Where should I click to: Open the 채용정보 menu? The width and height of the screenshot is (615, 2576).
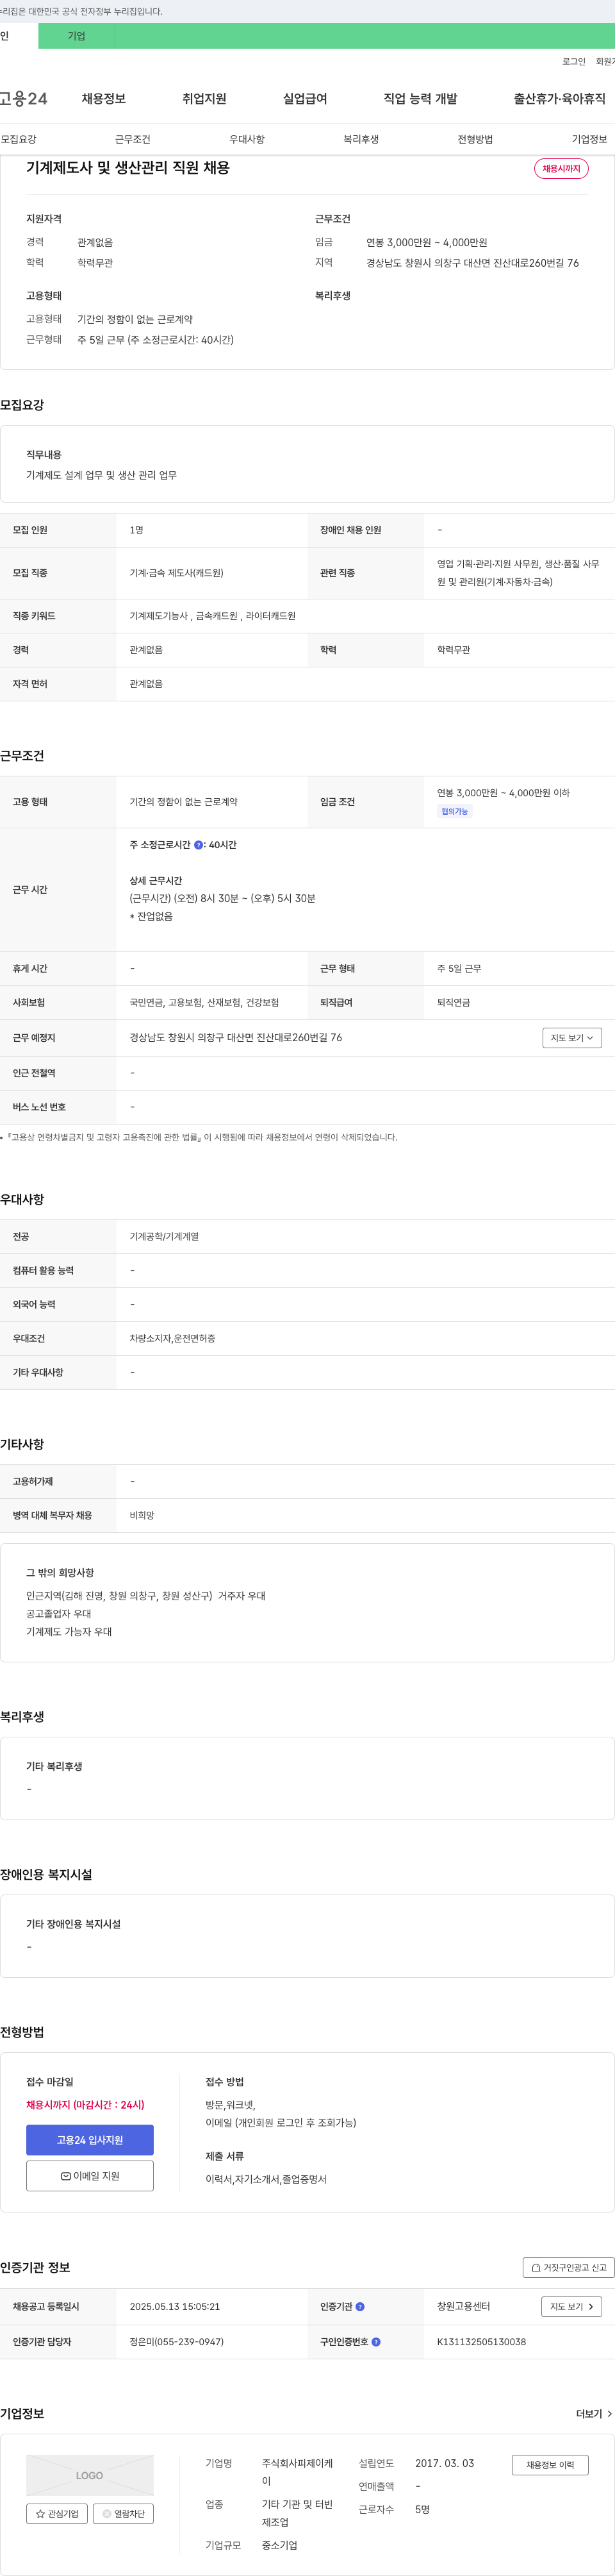[x=104, y=99]
